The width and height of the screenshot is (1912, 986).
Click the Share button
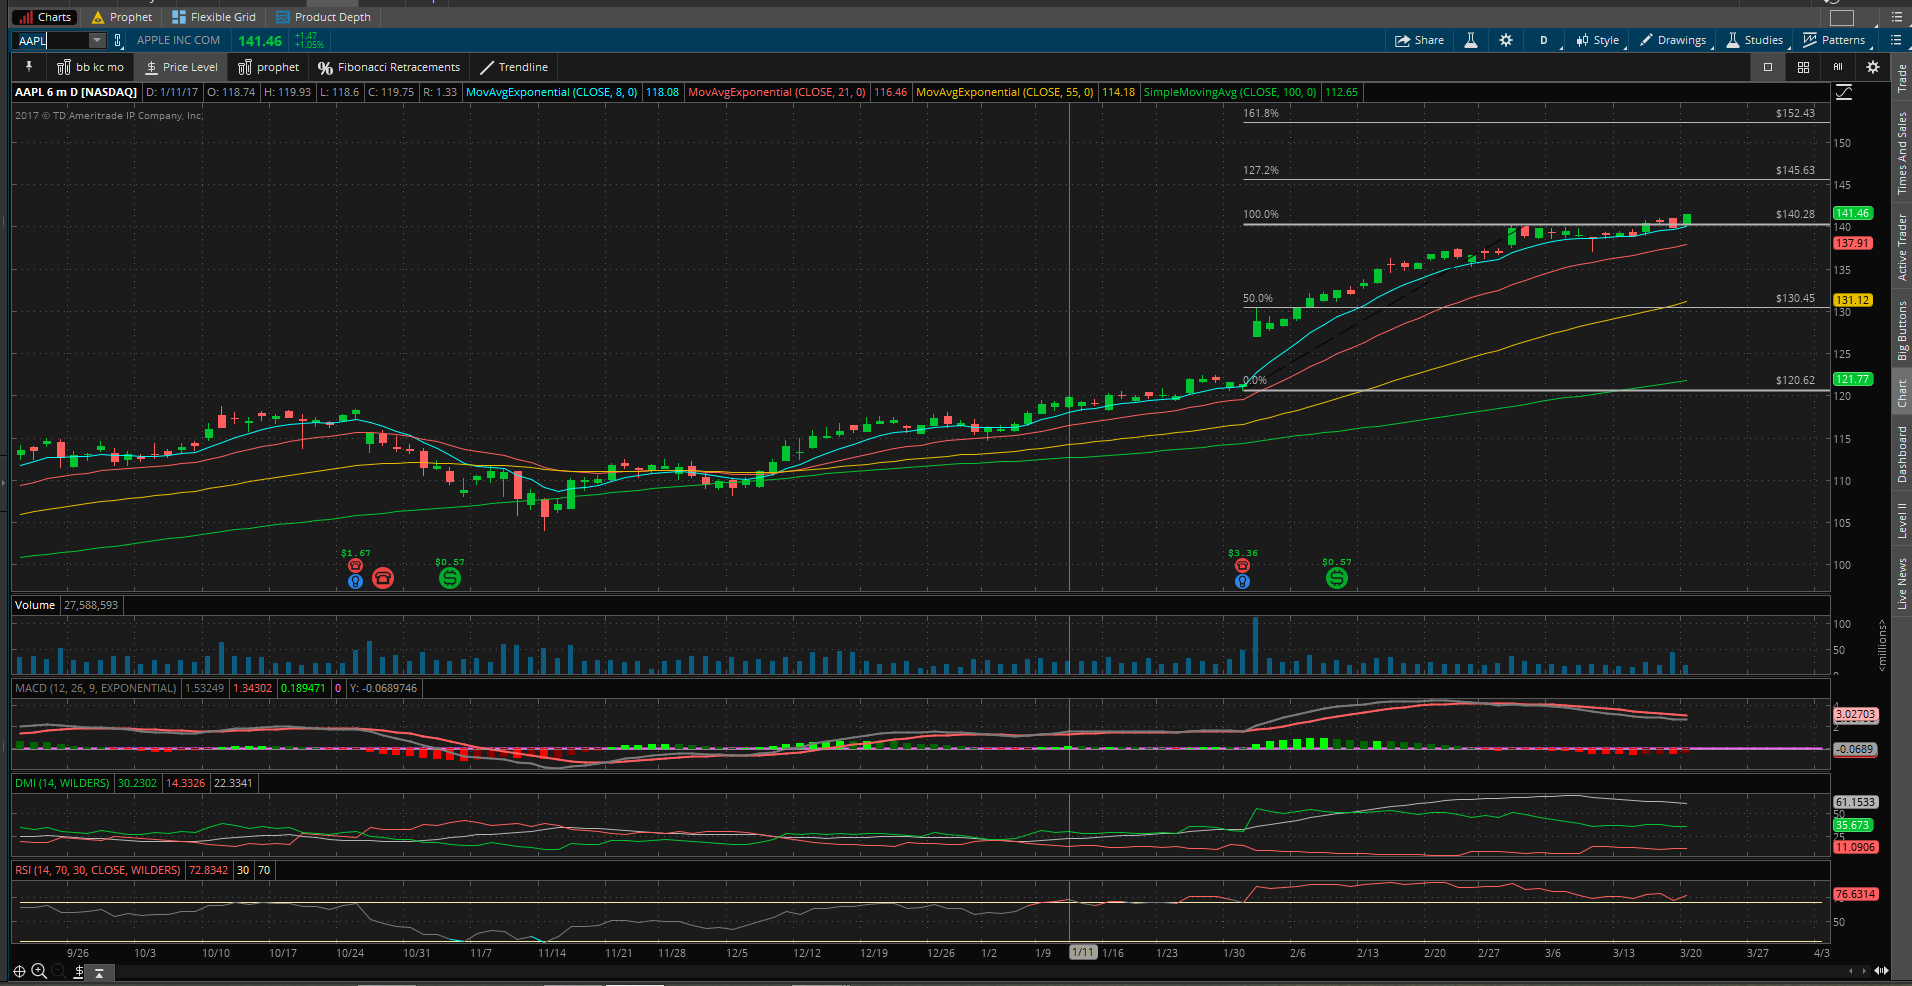(x=1420, y=41)
